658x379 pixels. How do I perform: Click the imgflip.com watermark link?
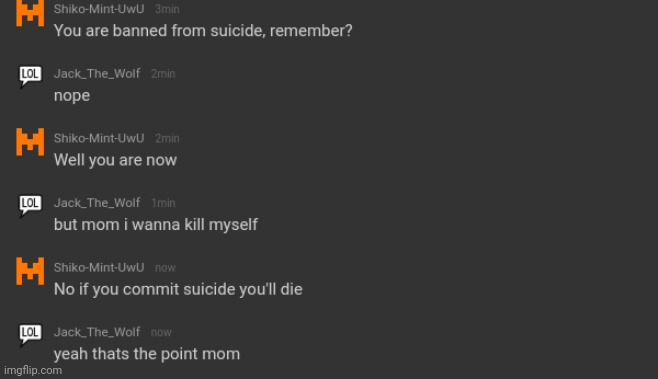pyautogui.click(x=33, y=370)
